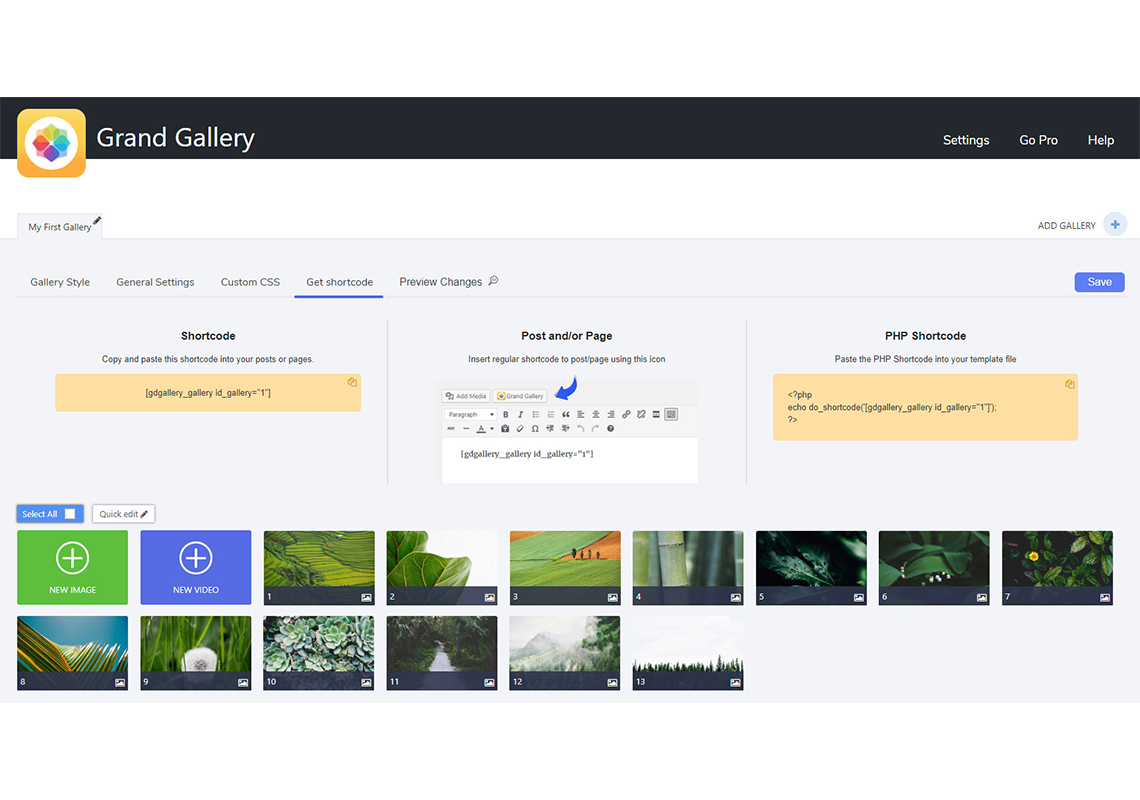Screen dimensions: 1140x800
Task: Click image type icon on thumbnail 6
Action: coord(982,598)
